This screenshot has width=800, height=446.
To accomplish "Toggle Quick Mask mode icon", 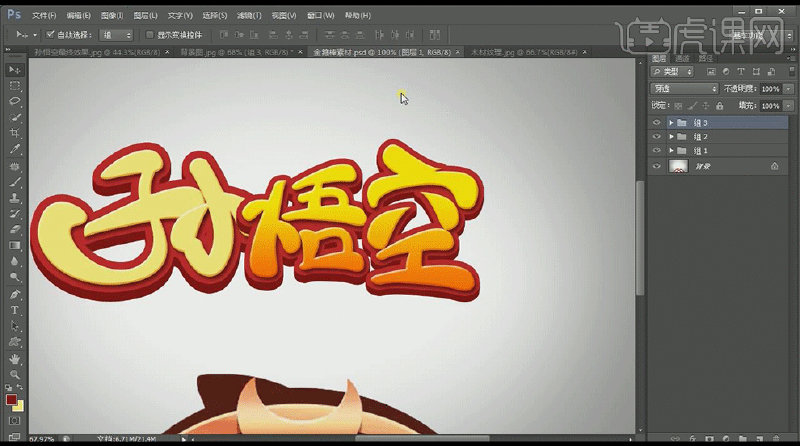I will point(14,420).
